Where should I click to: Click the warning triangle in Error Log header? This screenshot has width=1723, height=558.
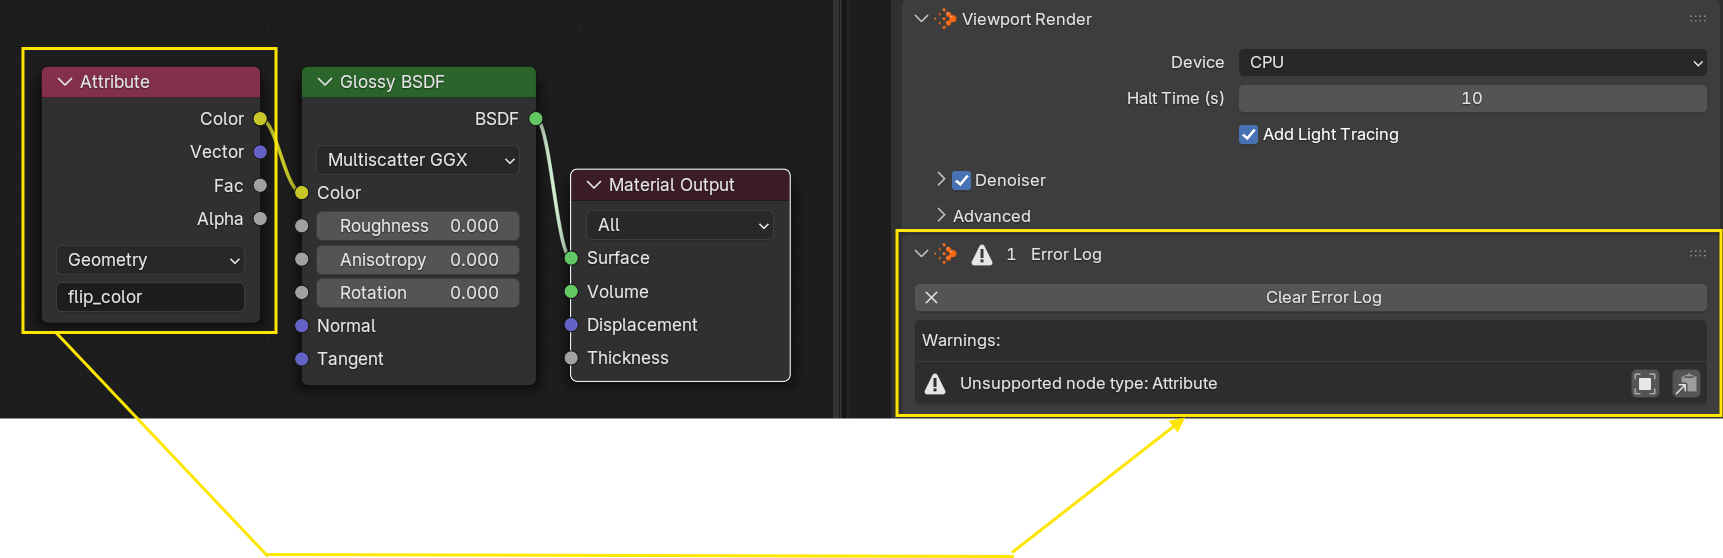click(982, 255)
